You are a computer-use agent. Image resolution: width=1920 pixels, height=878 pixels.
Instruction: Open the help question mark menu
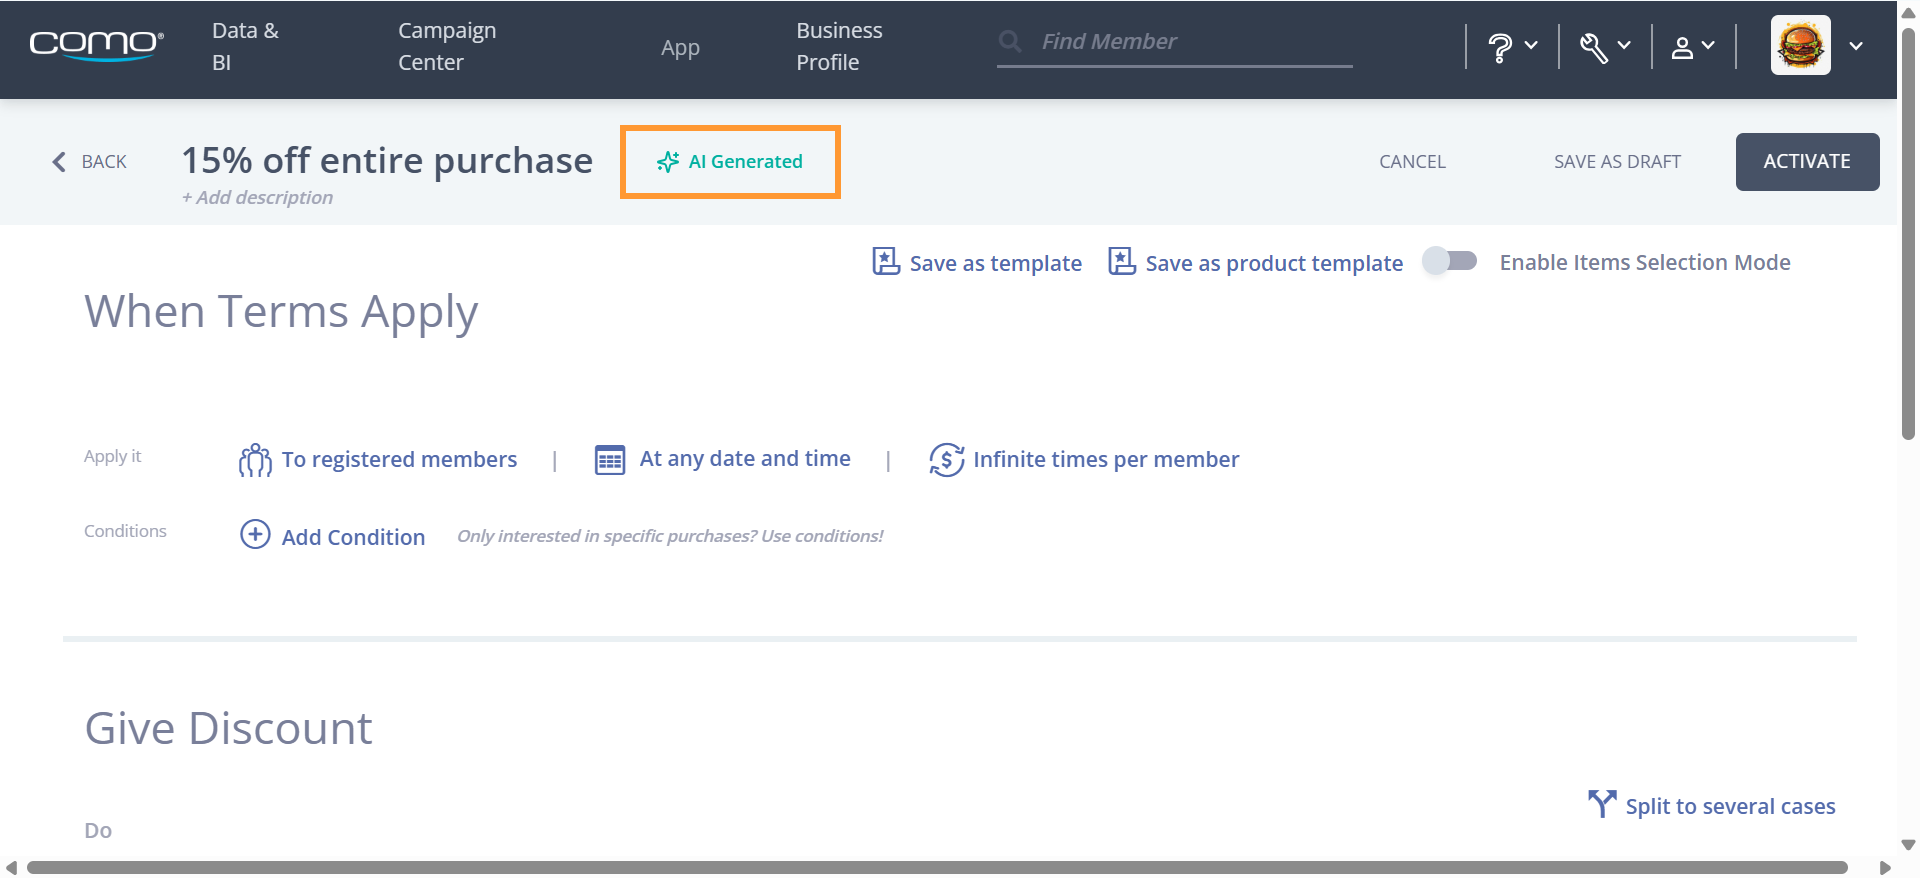pos(1500,46)
